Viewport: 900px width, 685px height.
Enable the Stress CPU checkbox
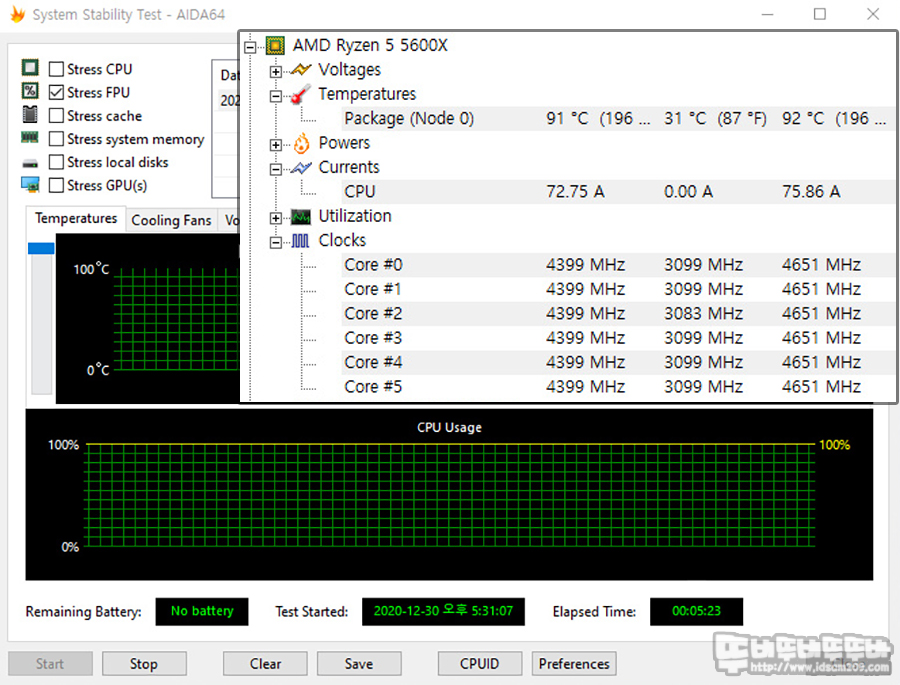point(56,69)
